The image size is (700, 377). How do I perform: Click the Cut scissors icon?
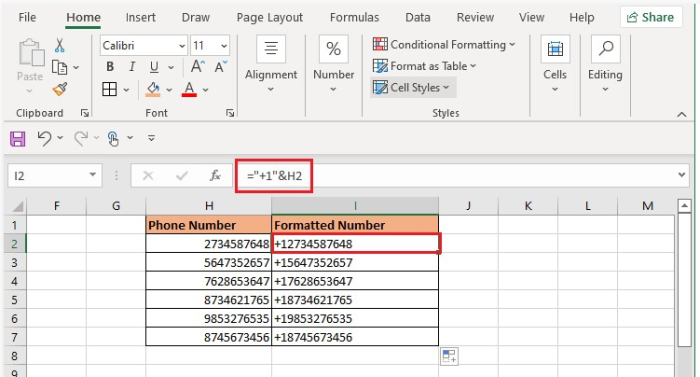pos(59,46)
